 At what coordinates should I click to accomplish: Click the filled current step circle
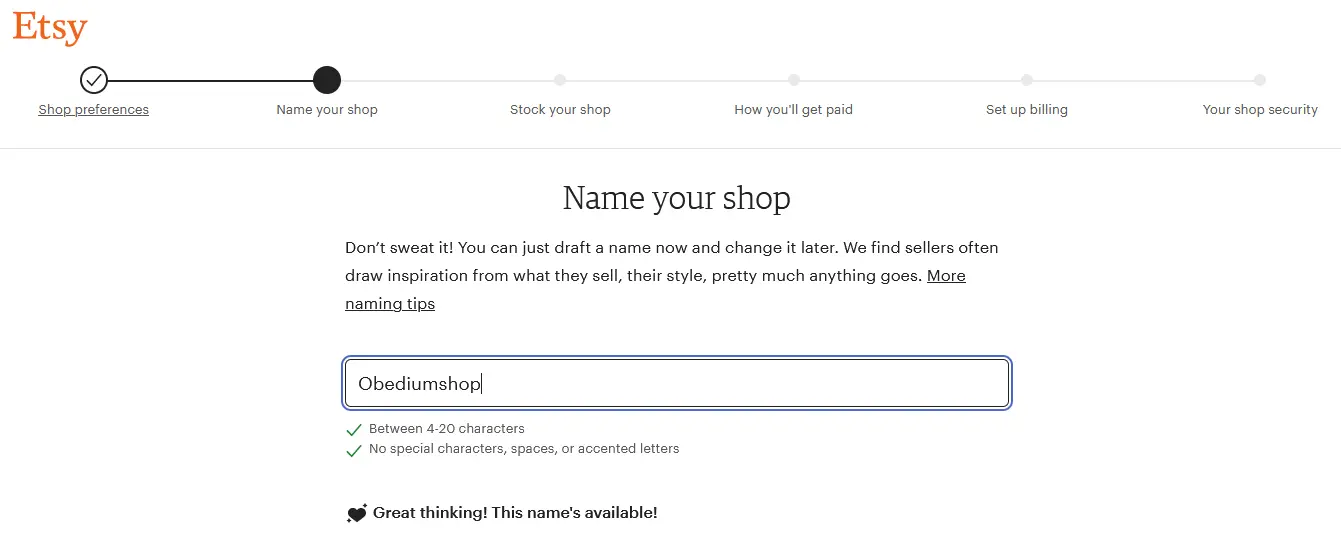click(x=327, y=80)
